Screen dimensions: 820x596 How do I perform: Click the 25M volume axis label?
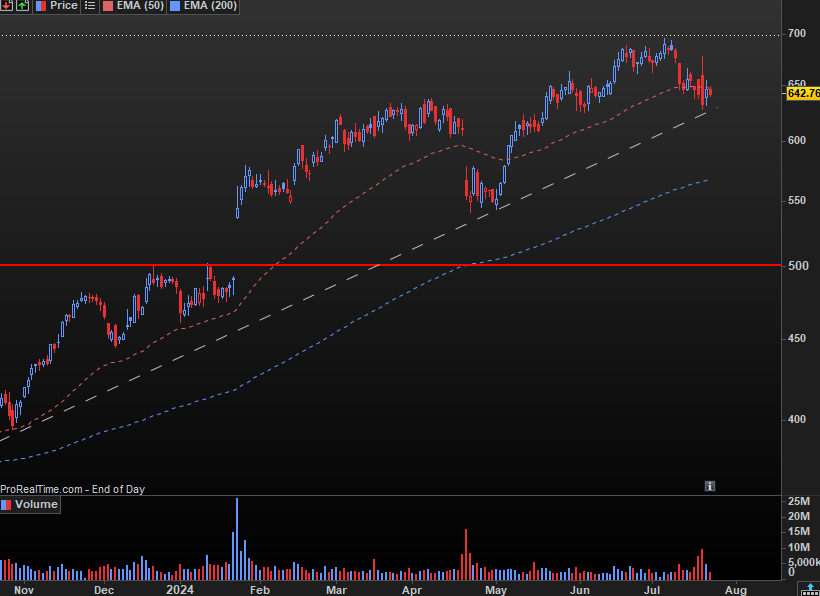pyautogui.click(x=799, y=501)
